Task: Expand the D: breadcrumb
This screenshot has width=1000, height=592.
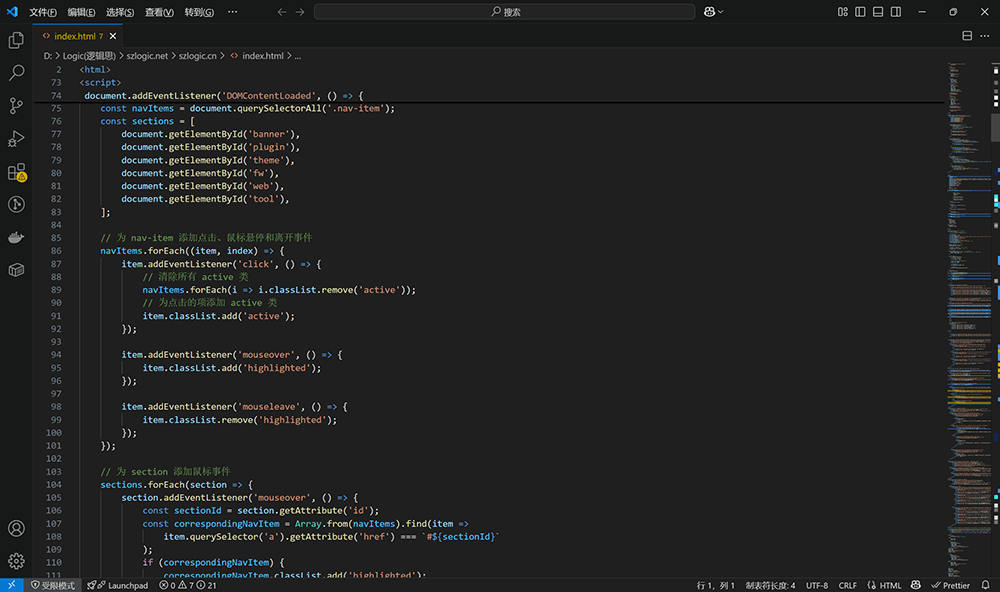Action: 48,56
